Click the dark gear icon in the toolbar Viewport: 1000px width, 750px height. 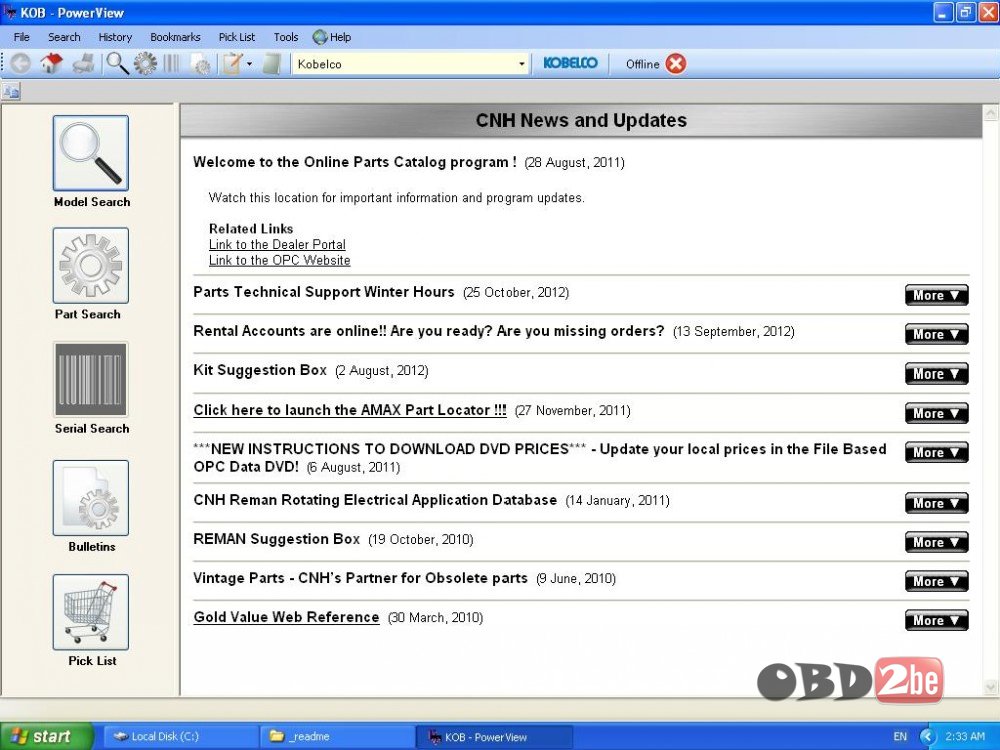[x=145, y=64]
